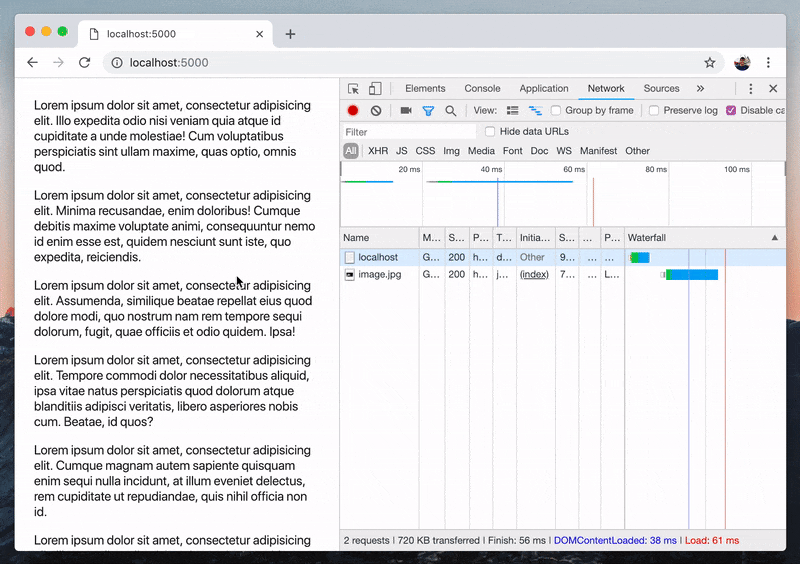Enable Group by frame checkbox
Screen dimensions: 800x564
point(556,110)
